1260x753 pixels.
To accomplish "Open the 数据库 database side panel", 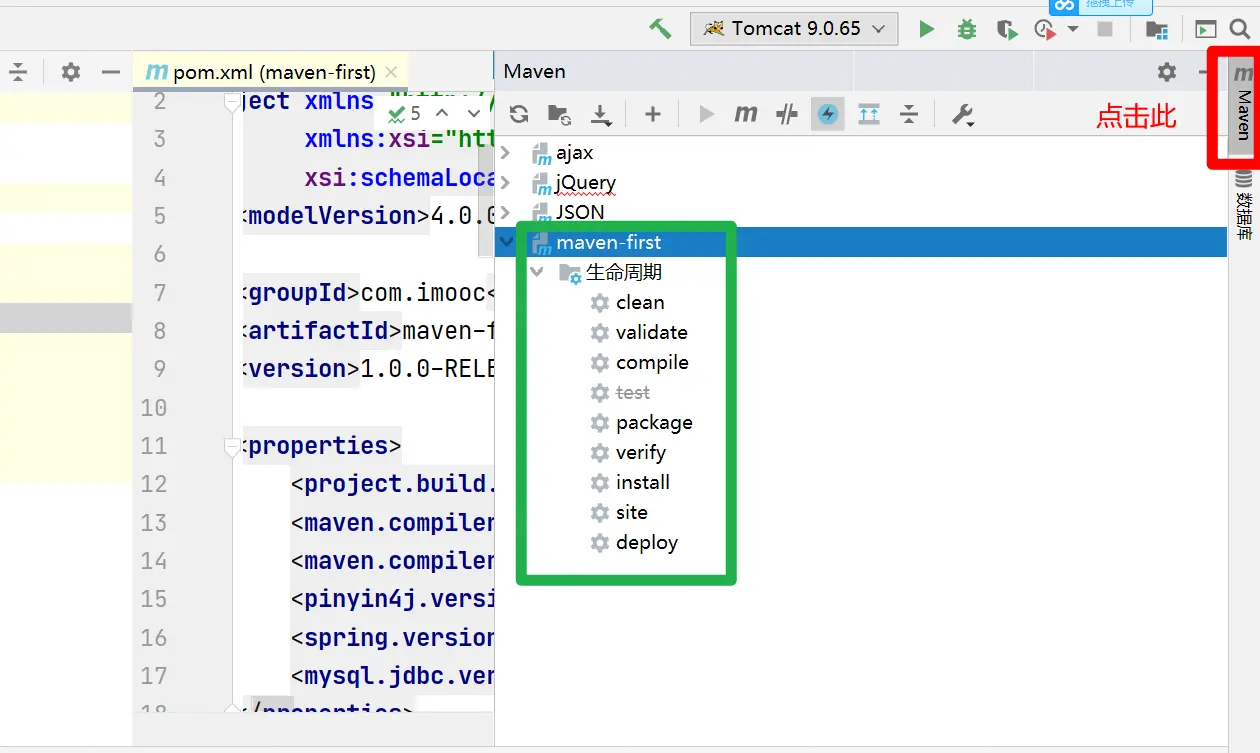I will click(x=1243, y=205).
